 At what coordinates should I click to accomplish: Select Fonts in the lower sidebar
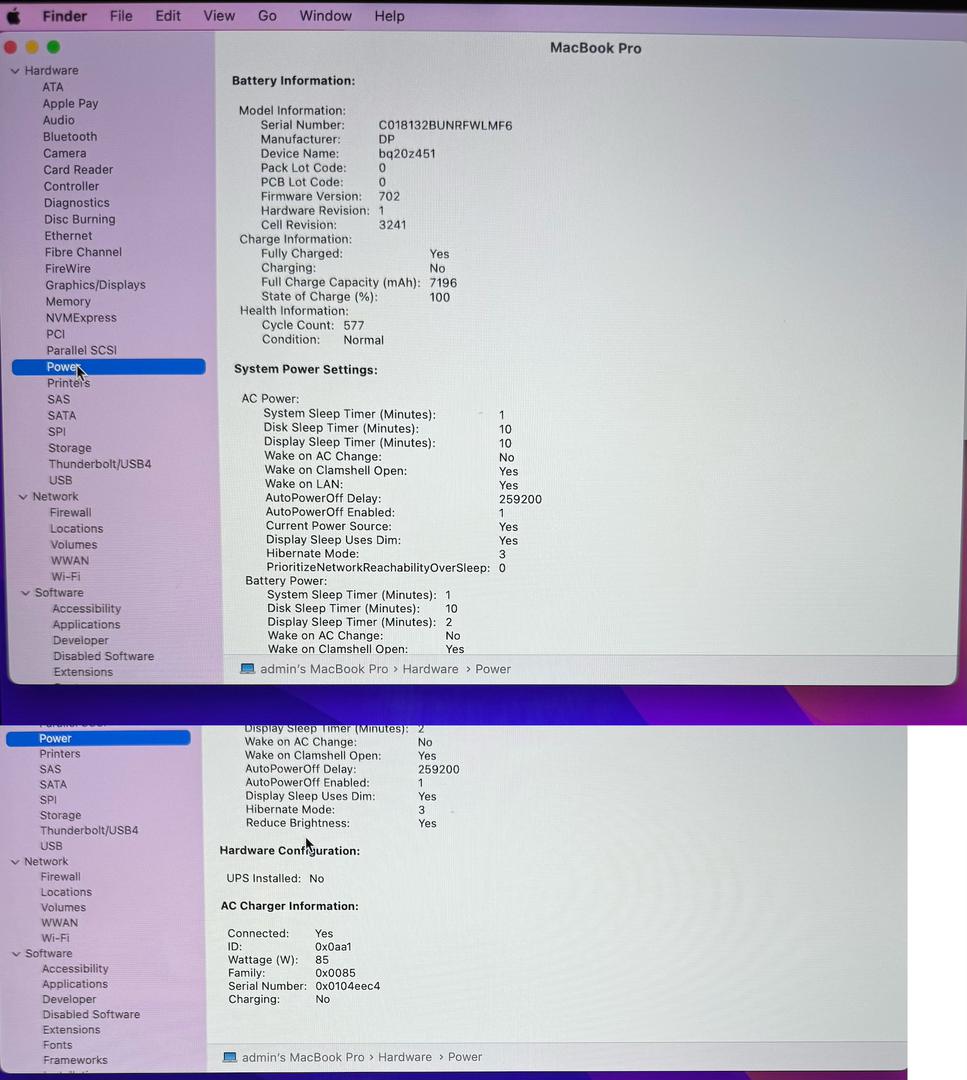(57, 1045)
